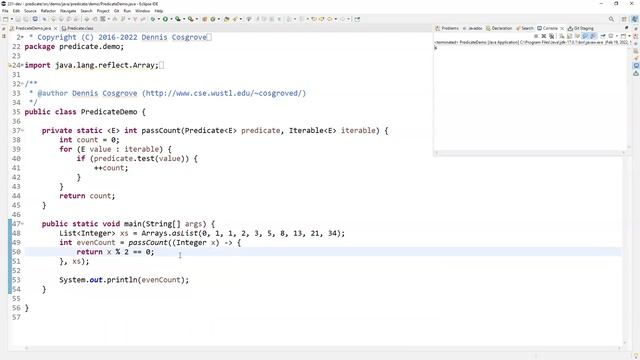Screen dimensions: 640x360
Task: Click the wustl.edu URL in the author comment
Action: 224,93
